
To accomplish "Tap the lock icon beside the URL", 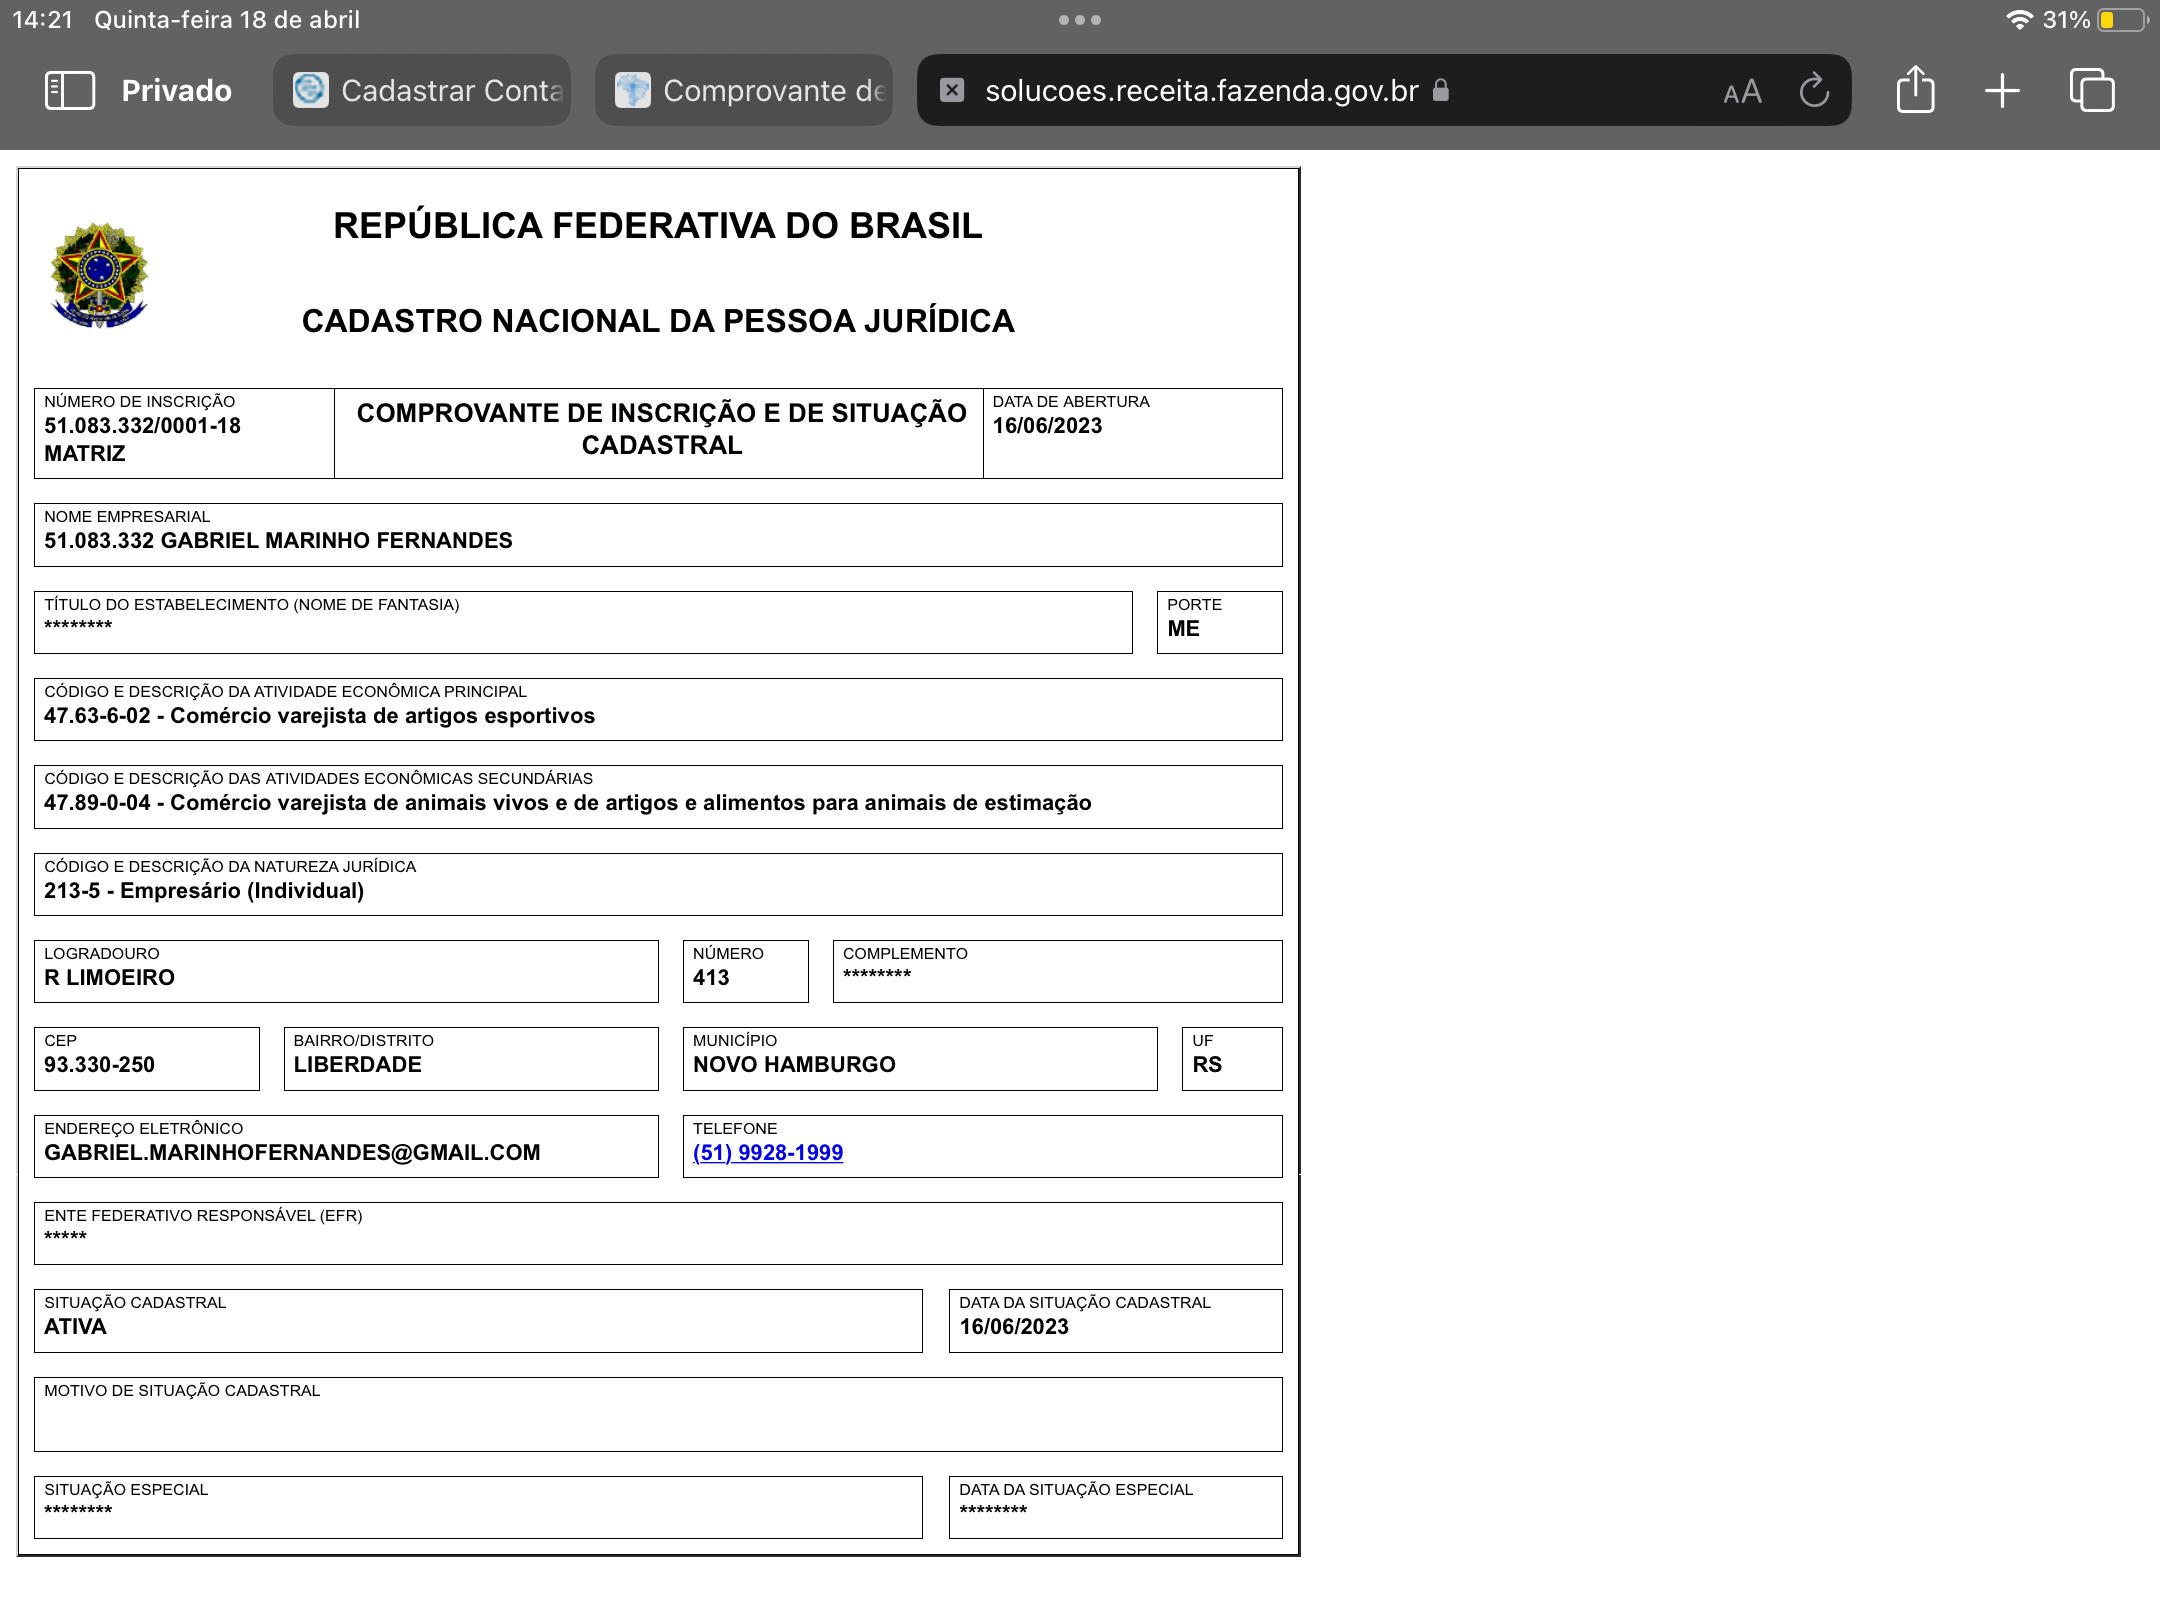I will tap(1441, 90).
